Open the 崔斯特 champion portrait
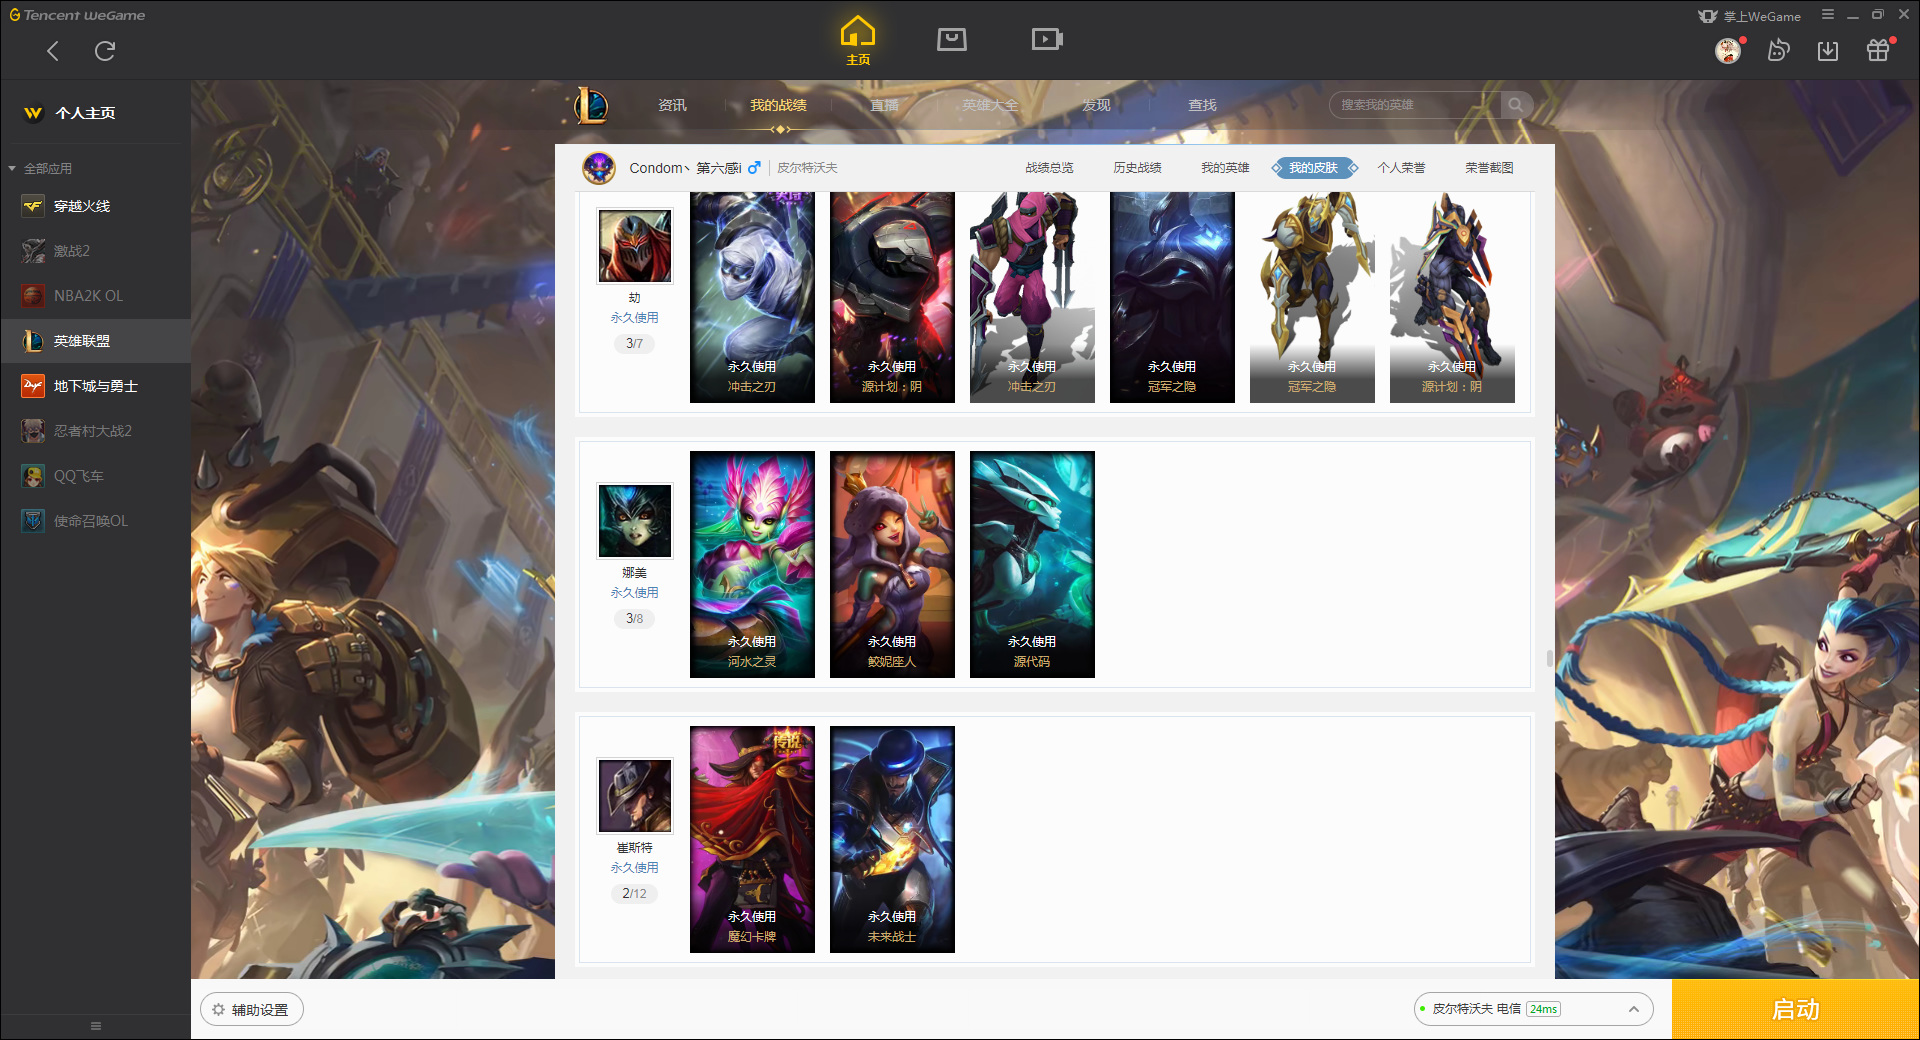The width and height of the screenshot is (1920, 1040). (635, 796)
